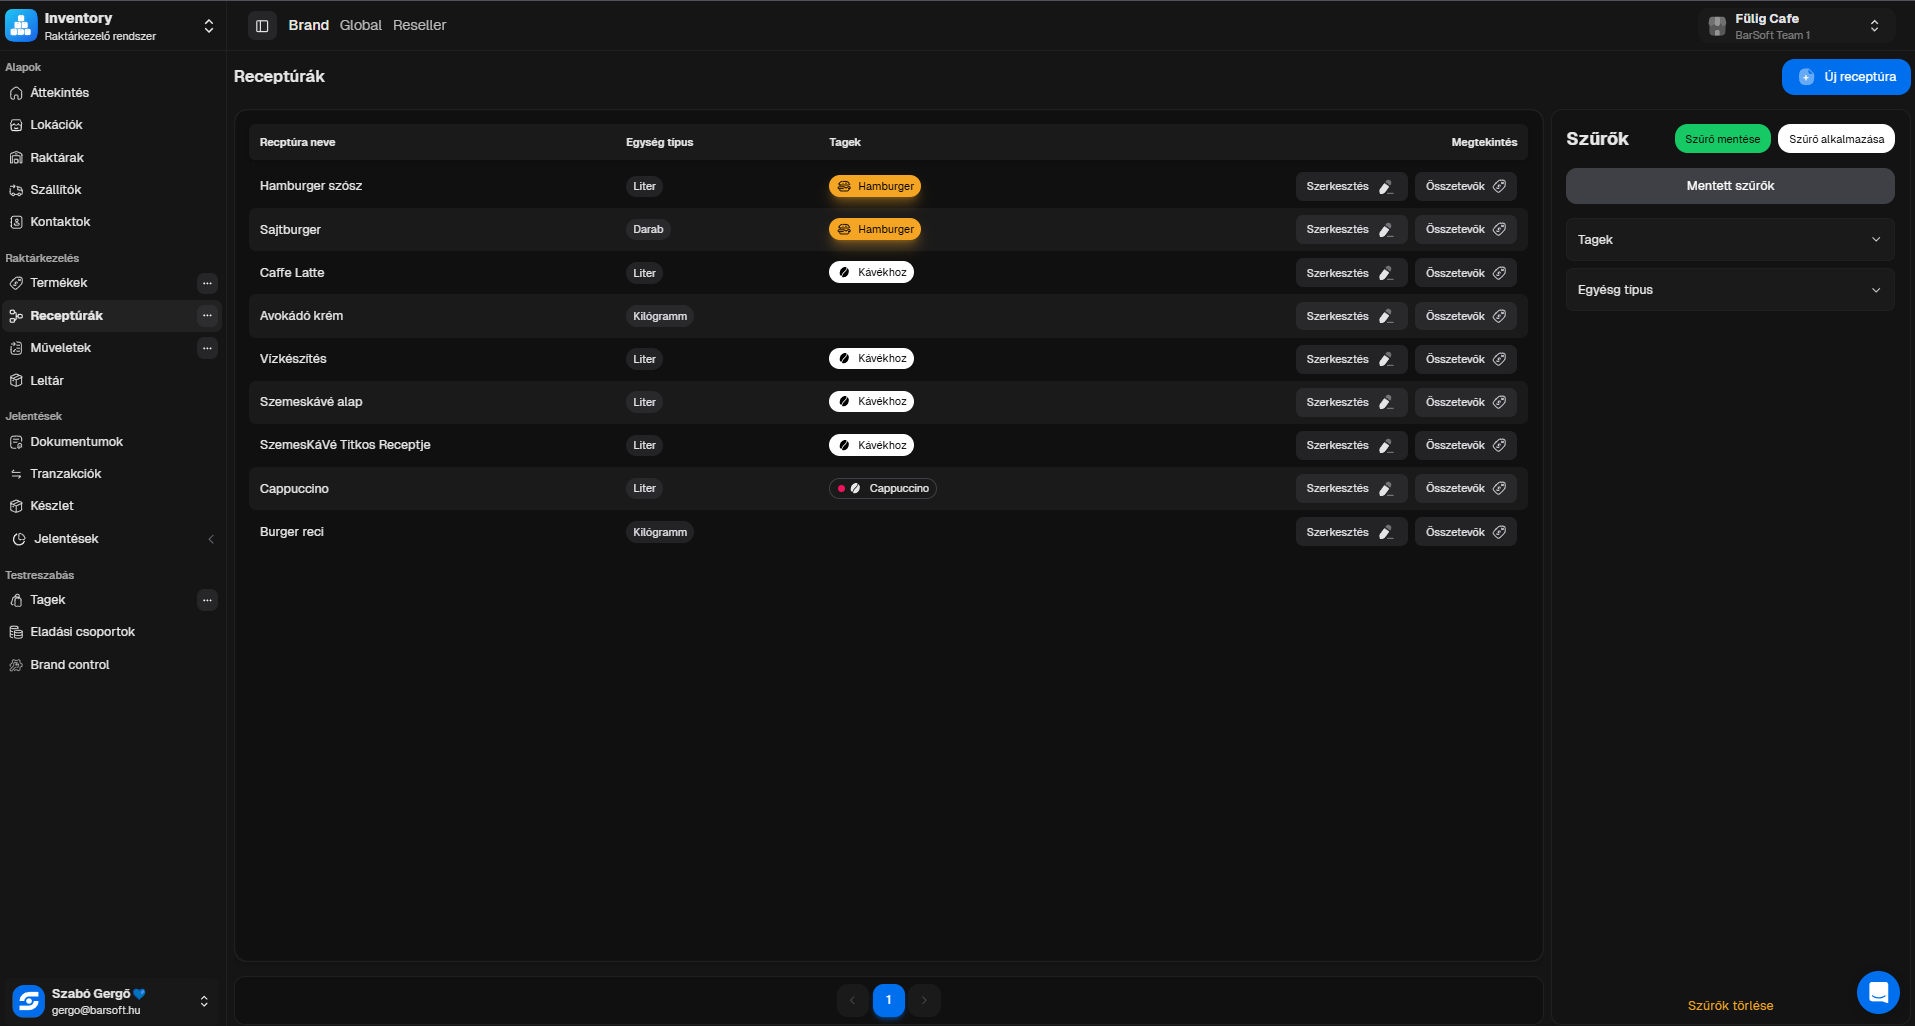The image size is (1915, 1026).
Task: Open Leltár in the sidebar
Action: pyautogui.click(x=47, y=381)
